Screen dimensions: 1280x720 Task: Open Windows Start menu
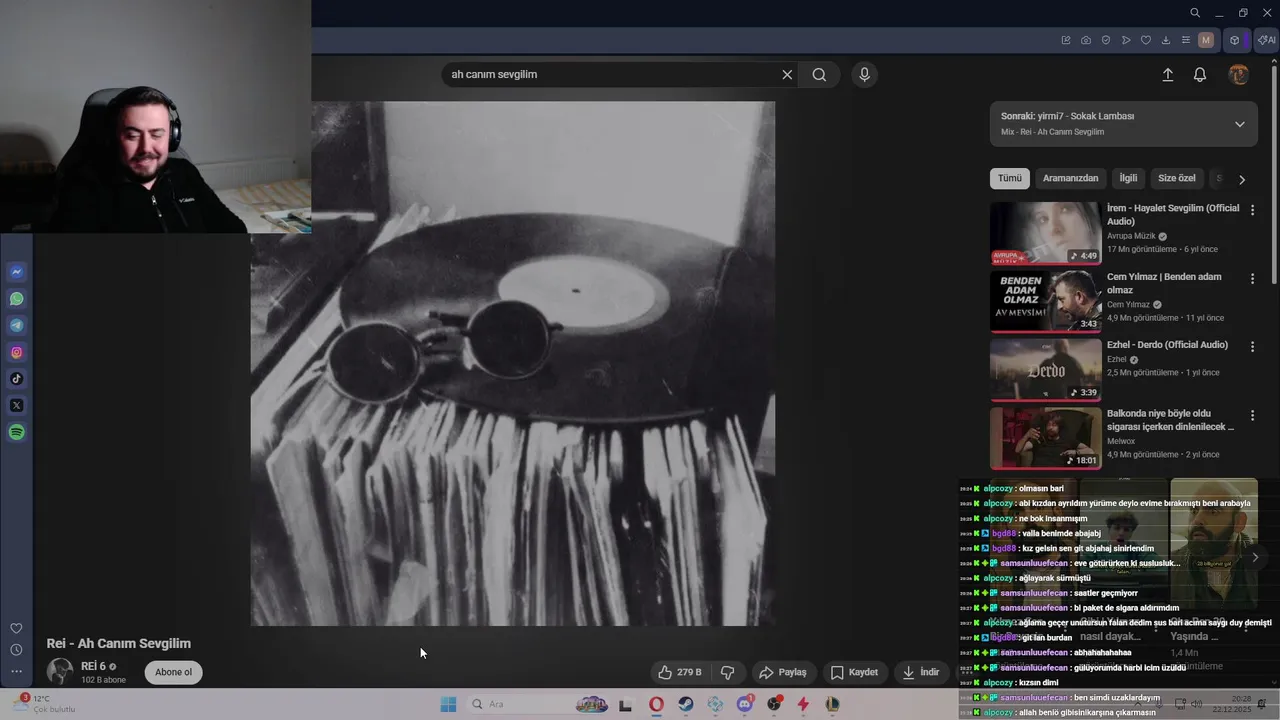448,704
